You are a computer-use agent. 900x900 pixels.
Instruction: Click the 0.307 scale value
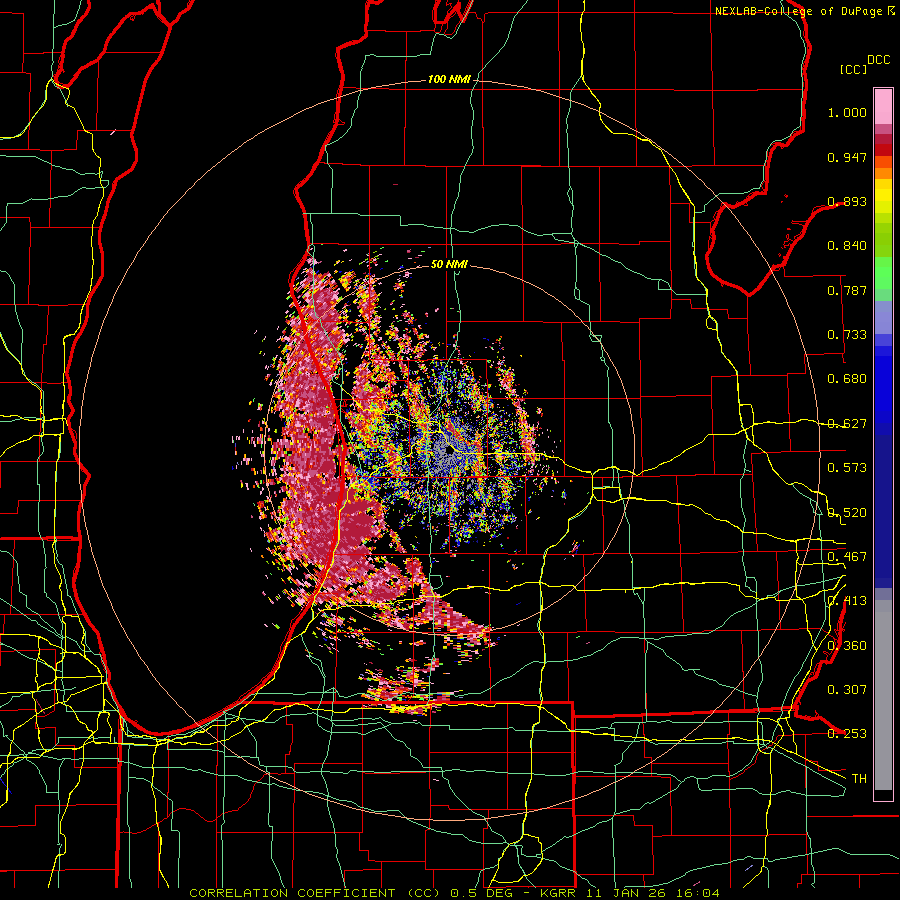click(847, 690)
